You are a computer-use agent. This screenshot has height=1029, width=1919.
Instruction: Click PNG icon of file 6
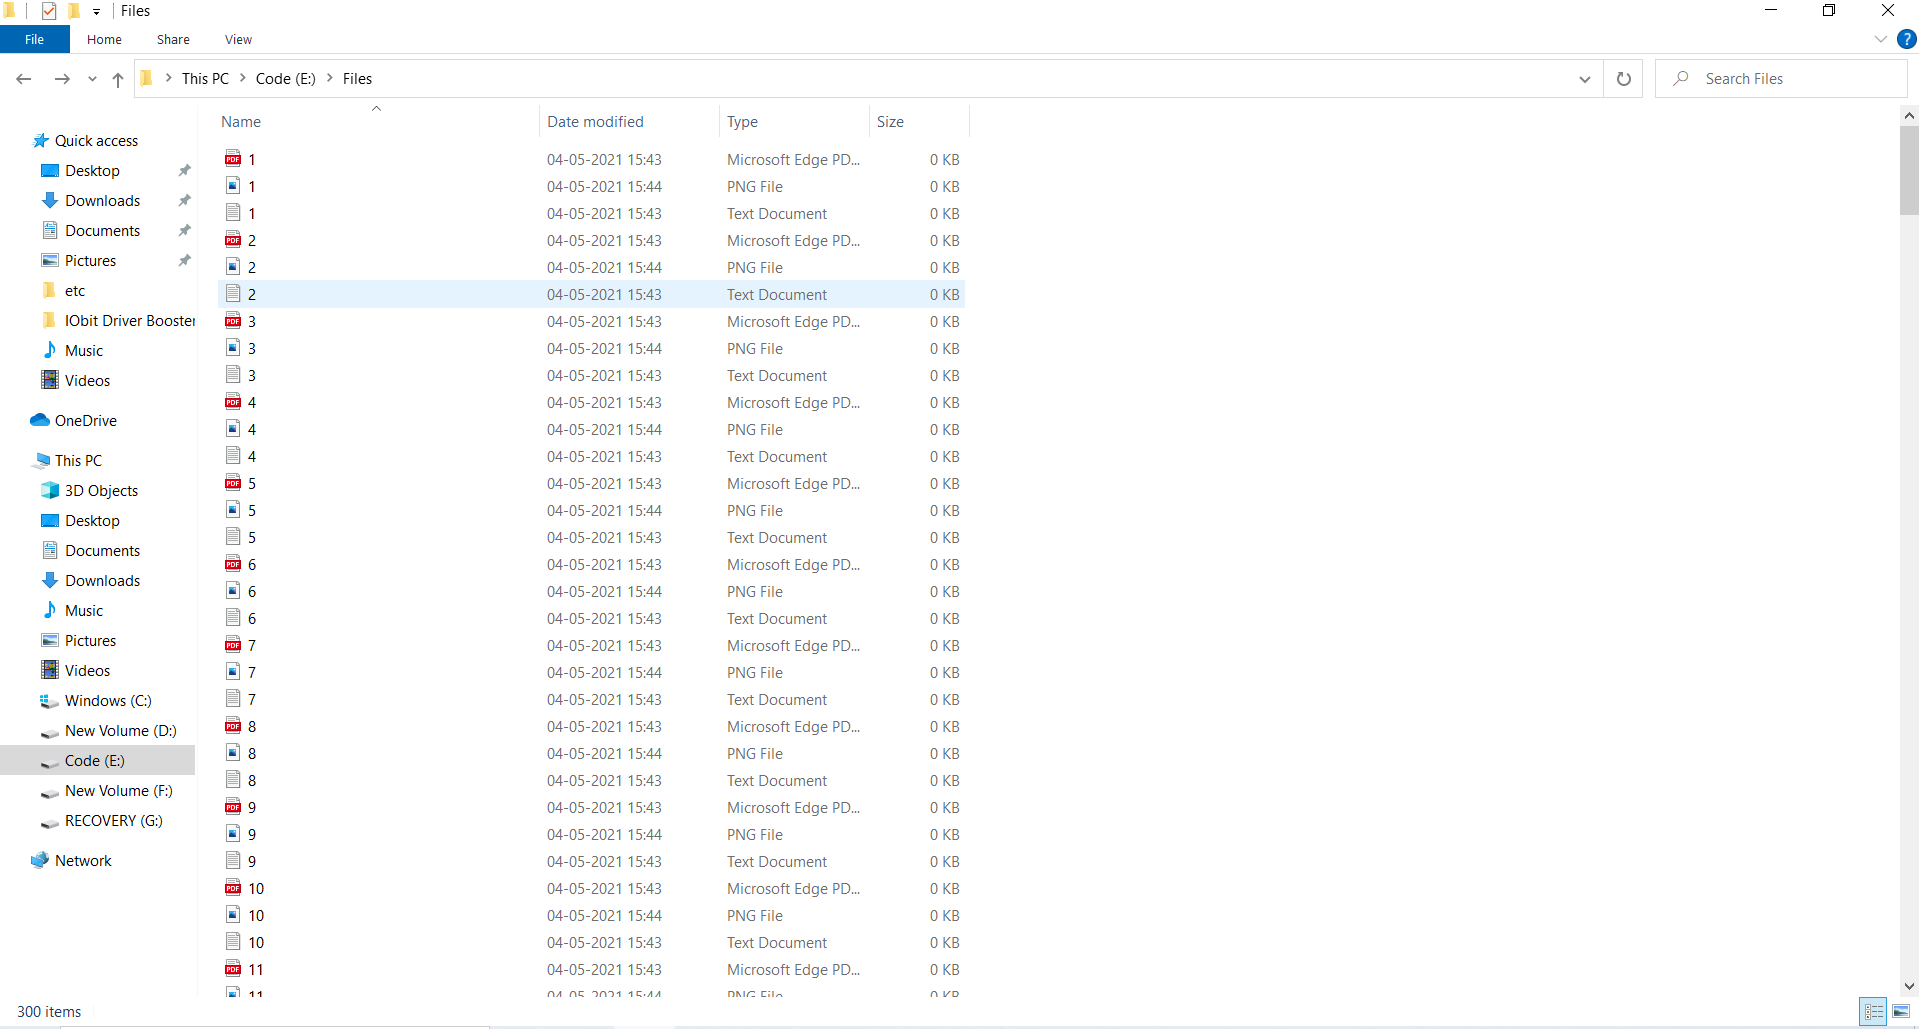[x=233, y=590]
